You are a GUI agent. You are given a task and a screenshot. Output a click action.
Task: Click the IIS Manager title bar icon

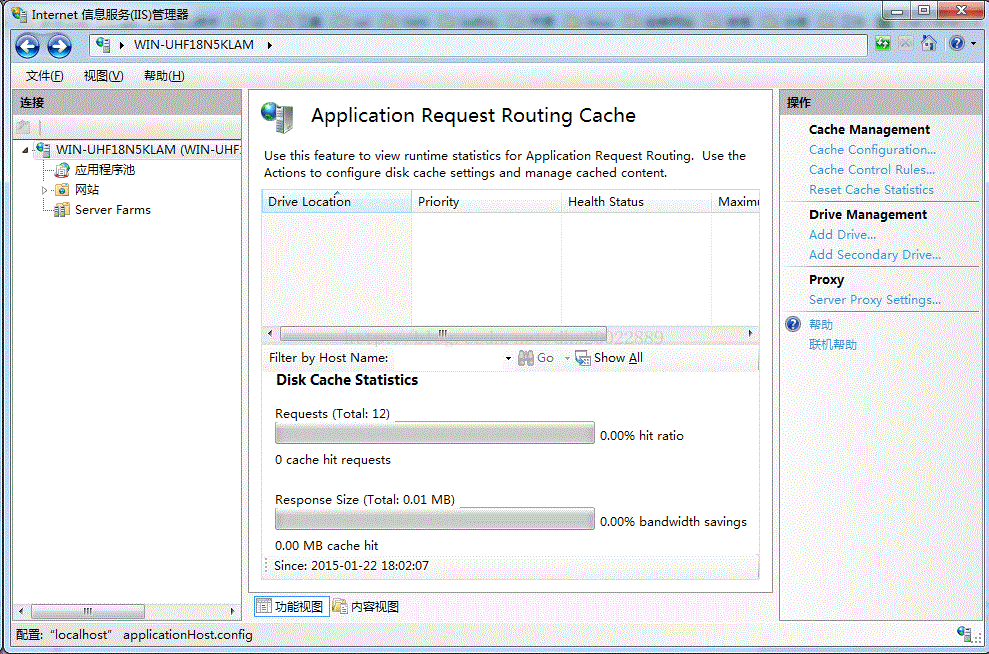coord(19,14)
